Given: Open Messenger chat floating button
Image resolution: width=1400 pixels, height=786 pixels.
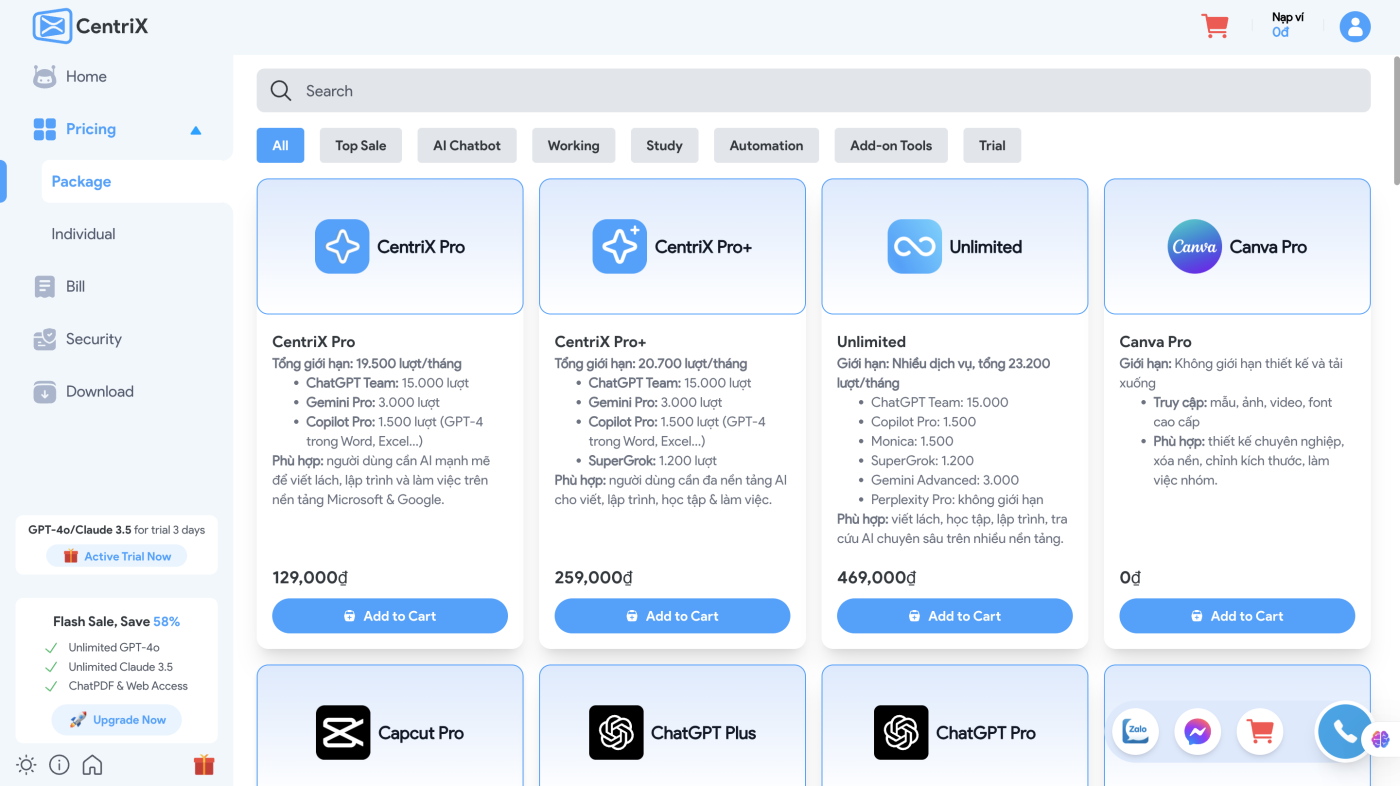Looking at the screenshot, I should (1198, 732).
